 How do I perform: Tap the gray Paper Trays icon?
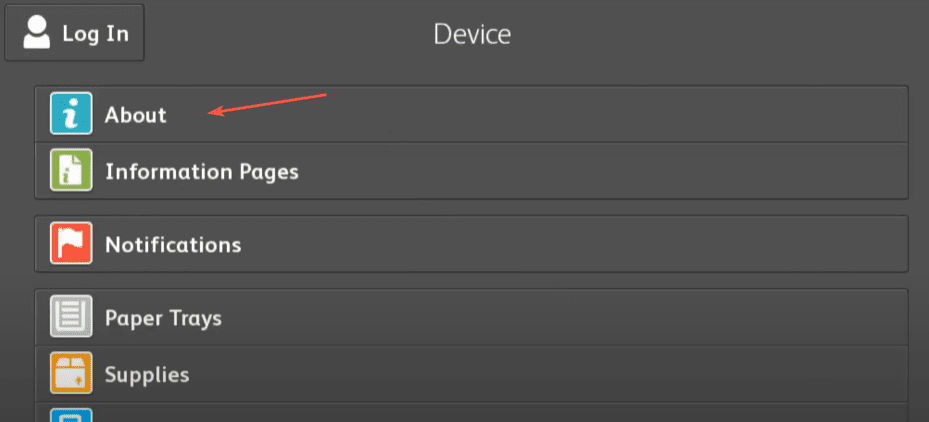tap(71, 318)
